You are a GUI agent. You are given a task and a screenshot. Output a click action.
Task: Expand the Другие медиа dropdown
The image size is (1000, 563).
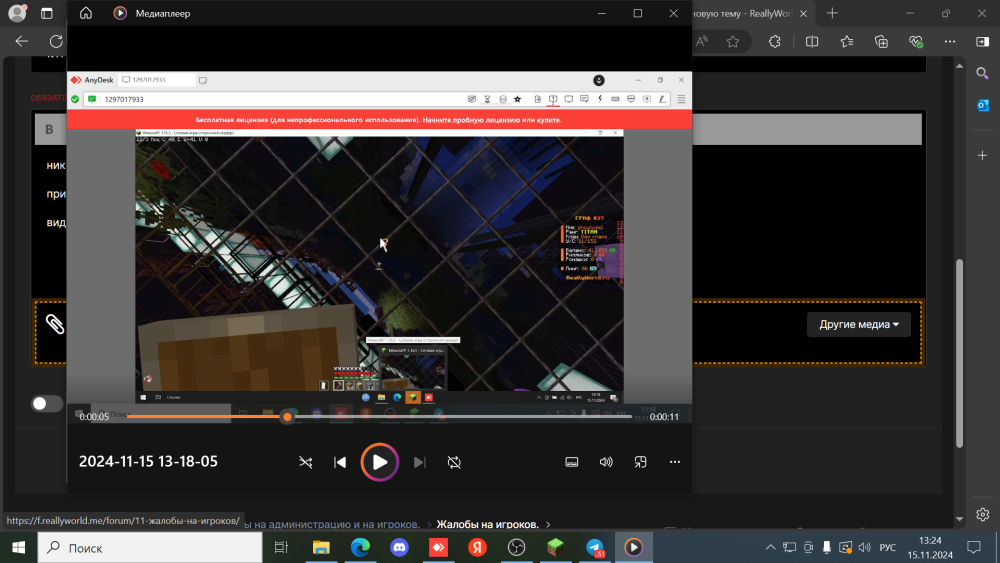click(858, 325)
